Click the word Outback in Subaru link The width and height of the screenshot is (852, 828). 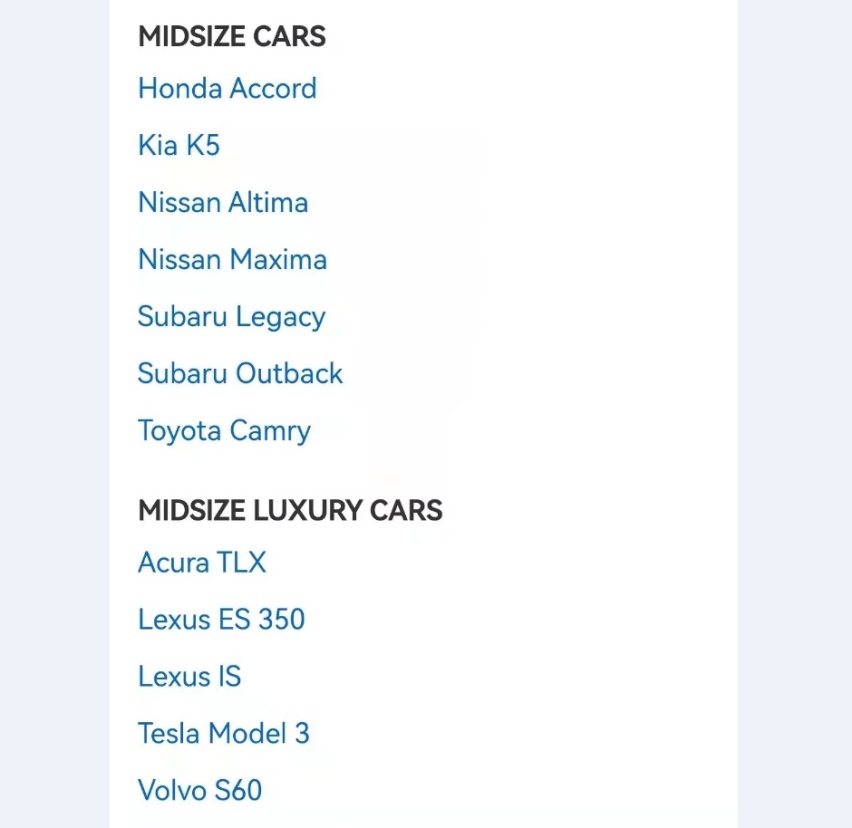[x=290, y=373]
